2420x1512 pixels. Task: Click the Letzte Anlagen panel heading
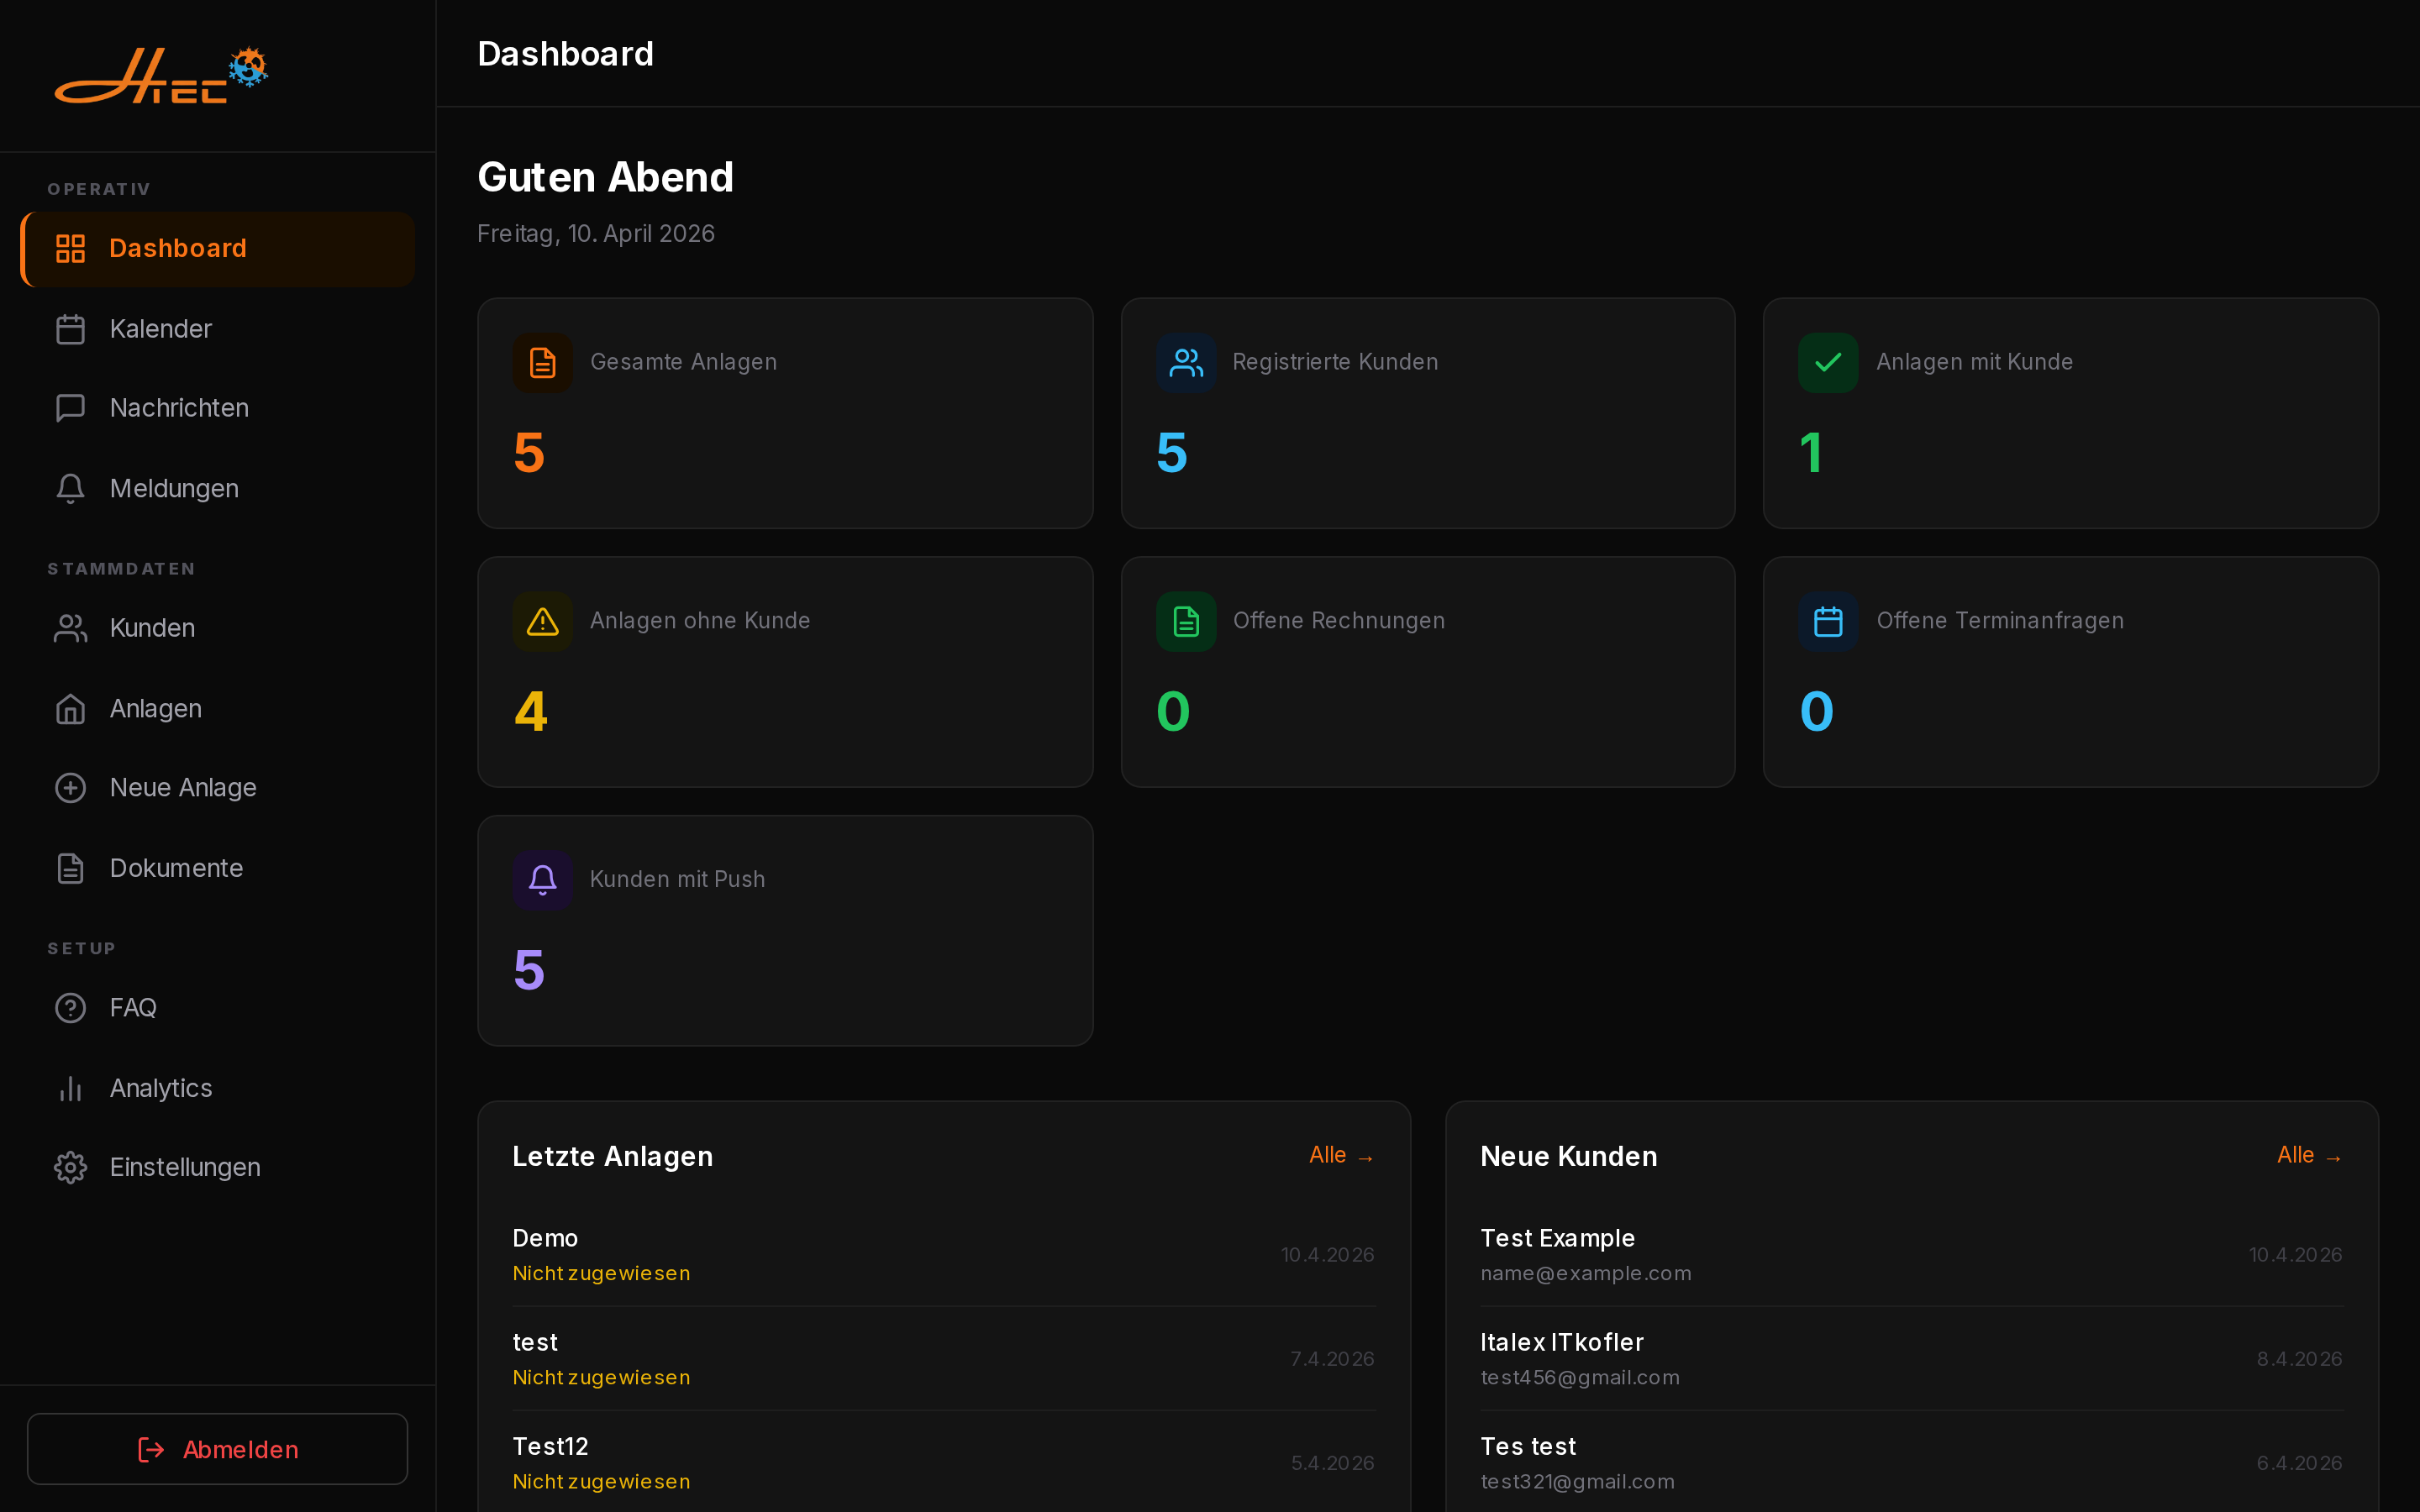[x=612, y=1156]
